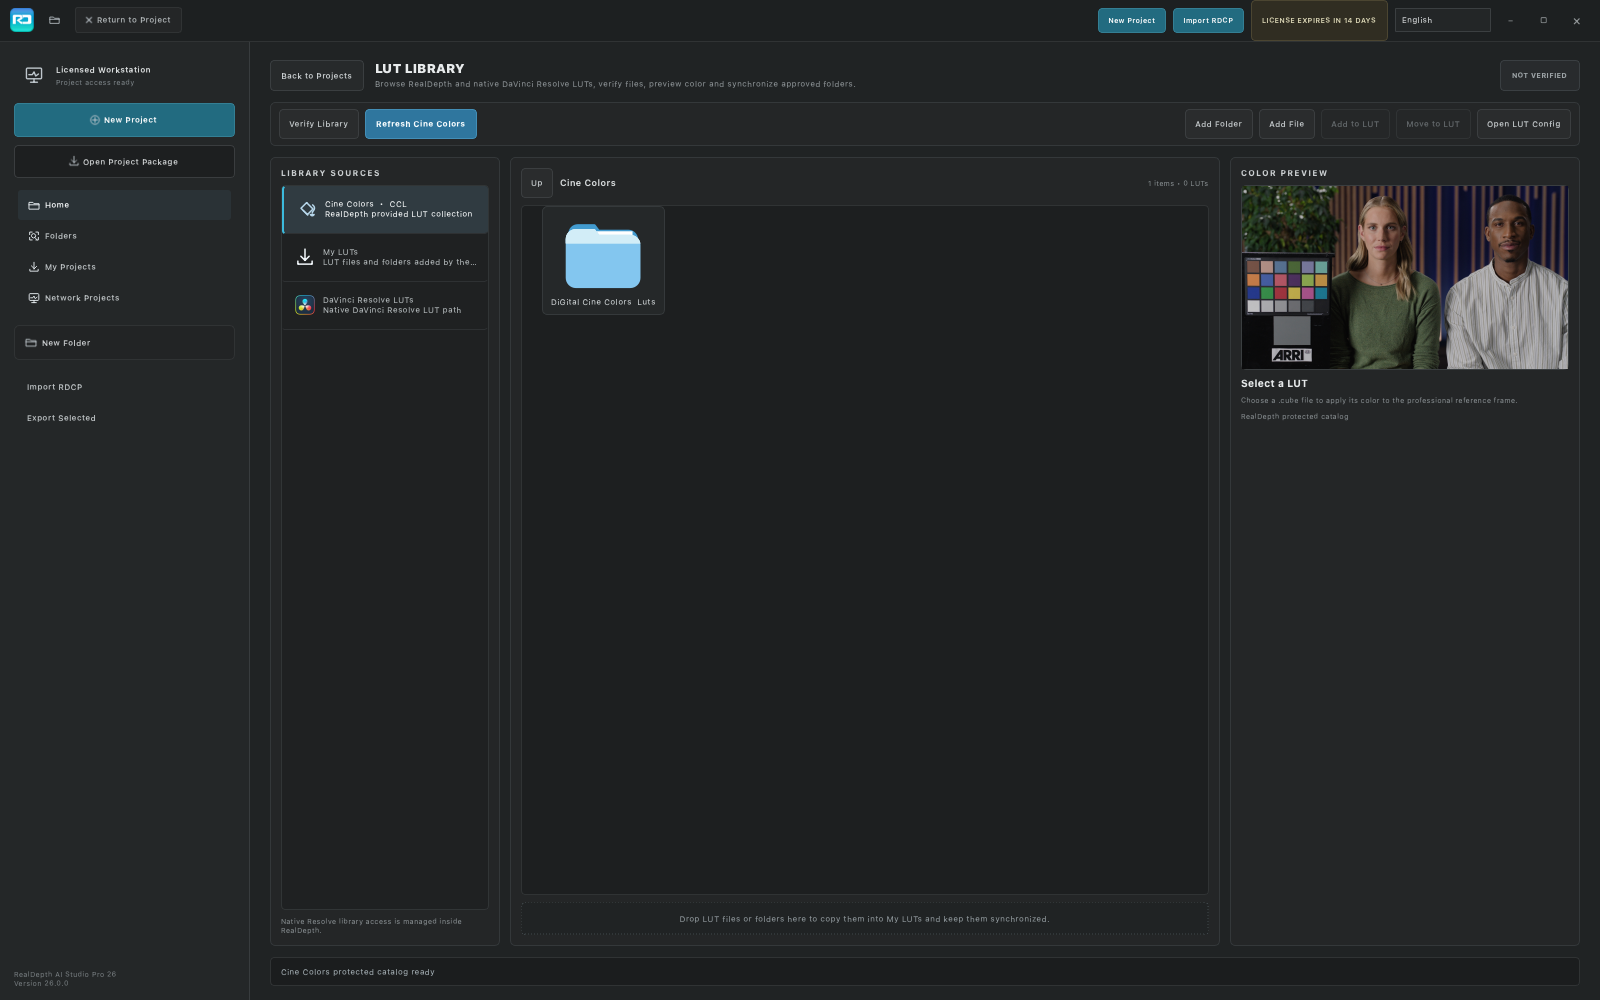This screenshot has height=1000, width=1600.
Task: Click Import RDCP in the sidebar
Action: tap(55, 387)
